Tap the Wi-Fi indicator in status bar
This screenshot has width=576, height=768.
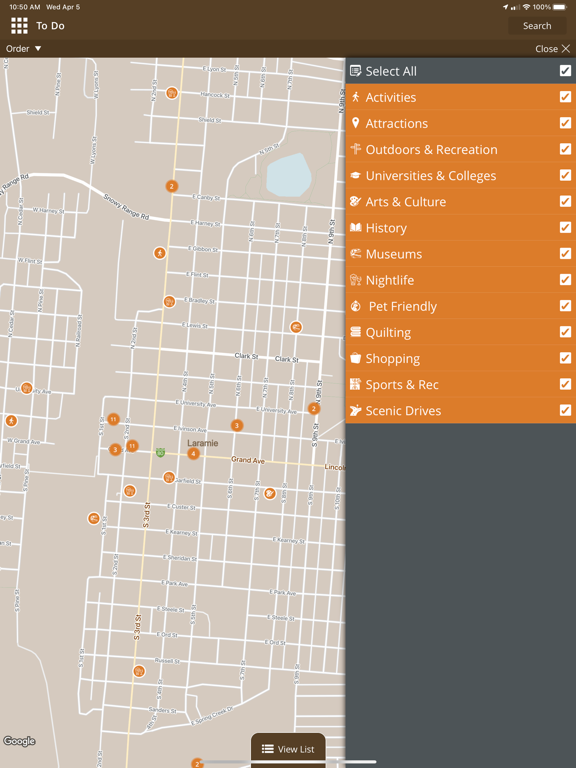pyautogui.click(x=527, y=7)
